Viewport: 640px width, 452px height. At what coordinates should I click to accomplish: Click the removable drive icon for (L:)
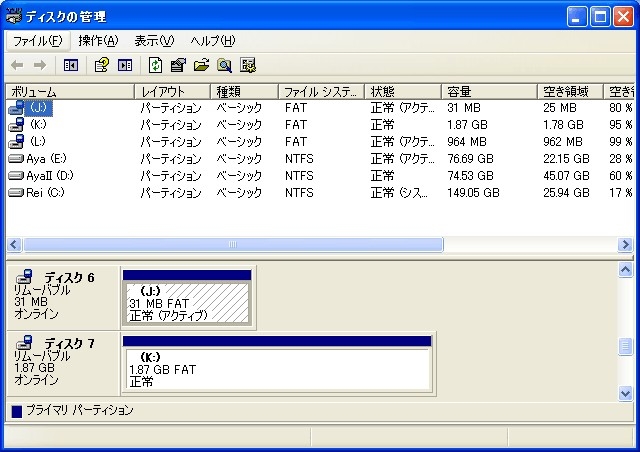[16, 142]
